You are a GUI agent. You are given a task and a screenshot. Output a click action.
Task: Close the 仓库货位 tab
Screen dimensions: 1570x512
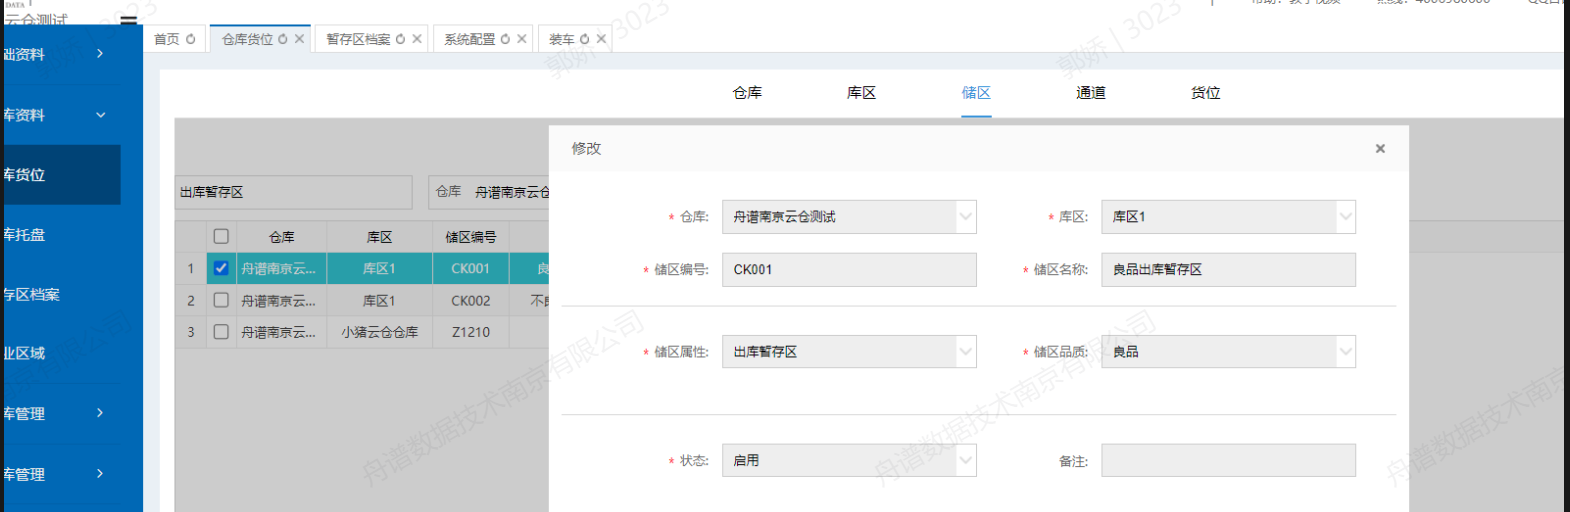click(x=299, y=39)
